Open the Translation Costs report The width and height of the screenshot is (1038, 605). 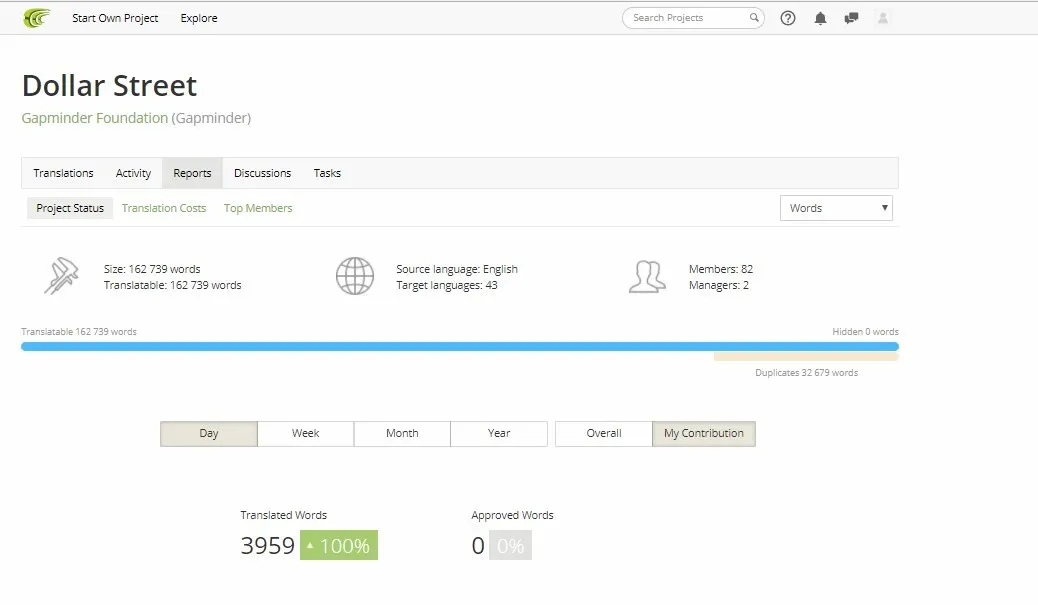[164, 208]
